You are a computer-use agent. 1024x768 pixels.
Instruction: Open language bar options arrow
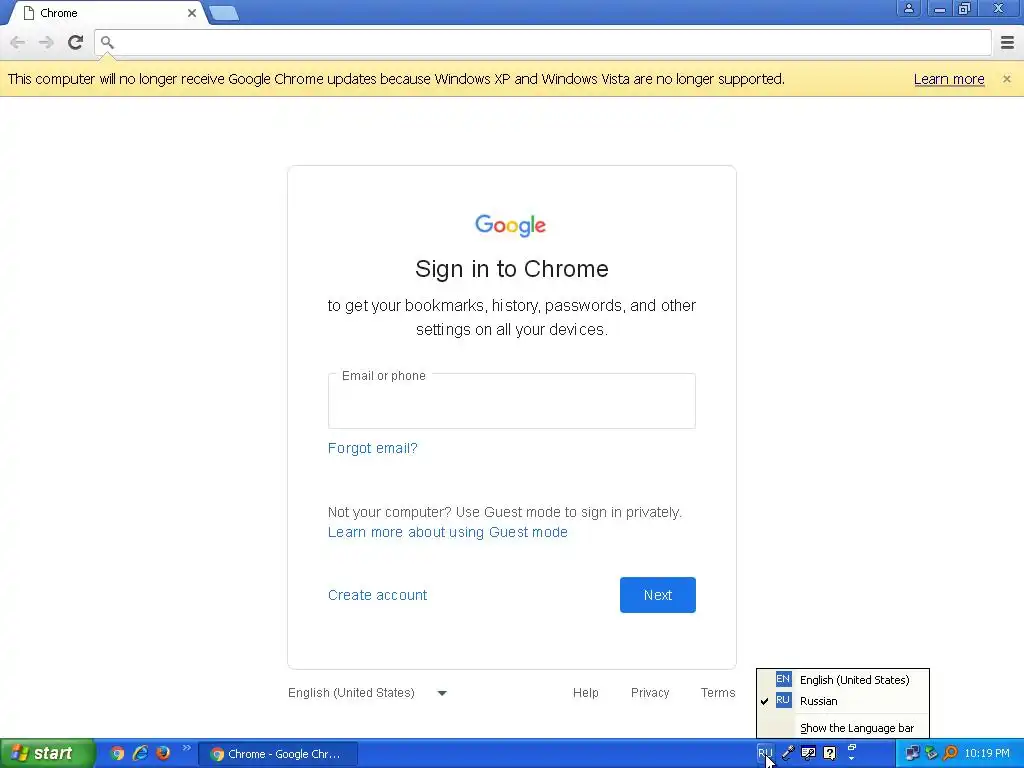(x=852, y=760)
